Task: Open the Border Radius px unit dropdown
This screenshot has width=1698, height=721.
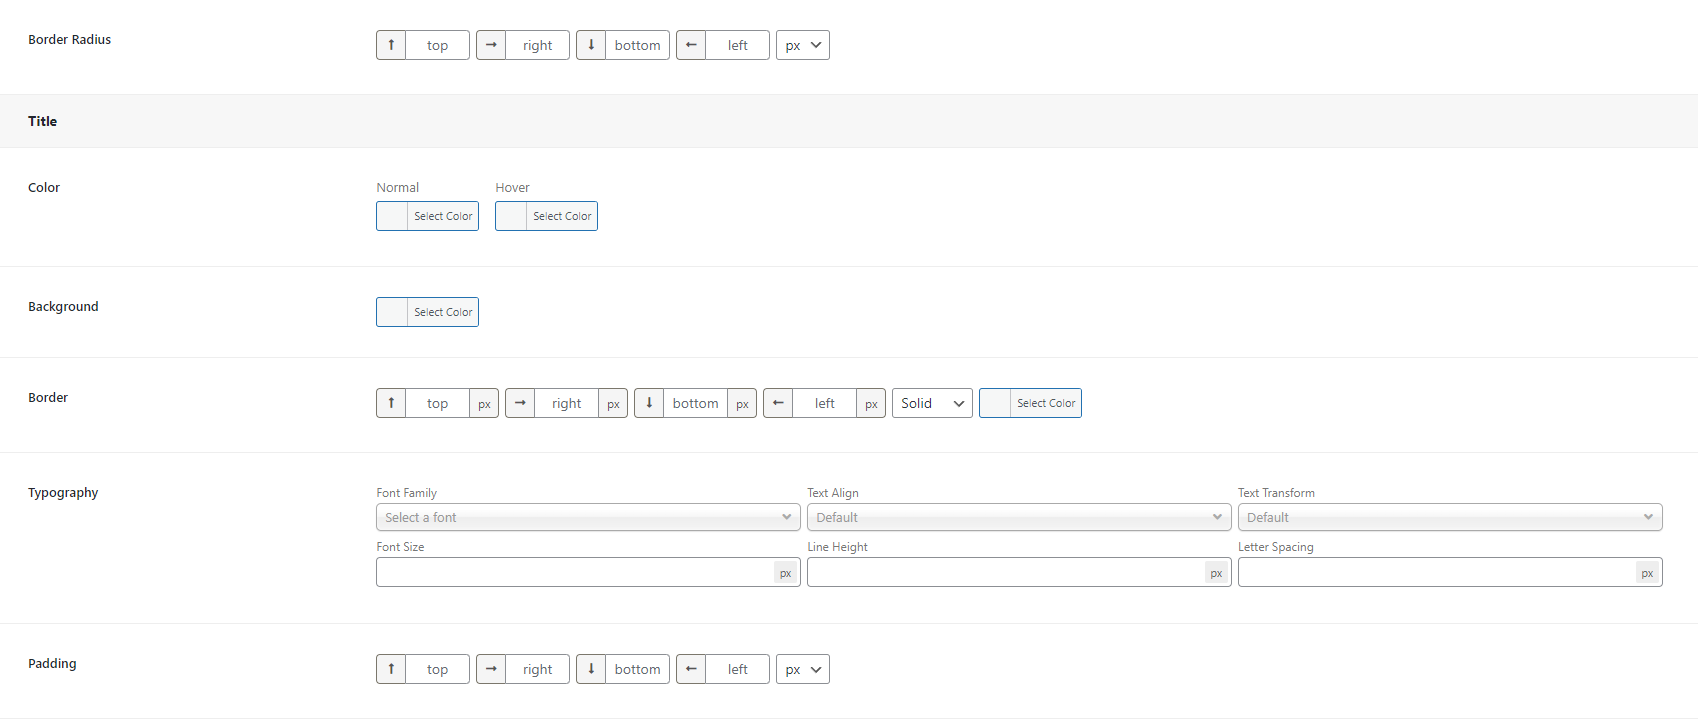Action: tap(802, 45)
